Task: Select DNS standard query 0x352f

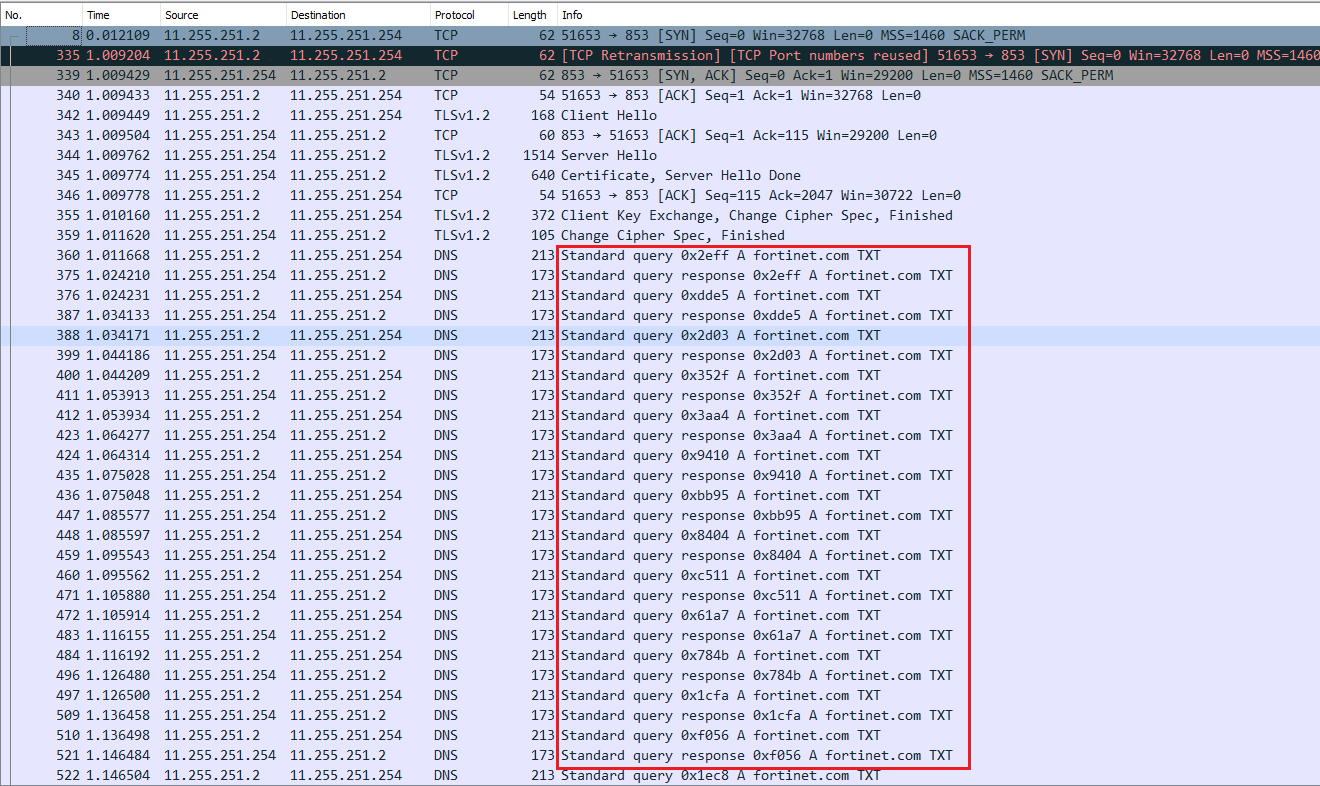Action: point(660,375)
